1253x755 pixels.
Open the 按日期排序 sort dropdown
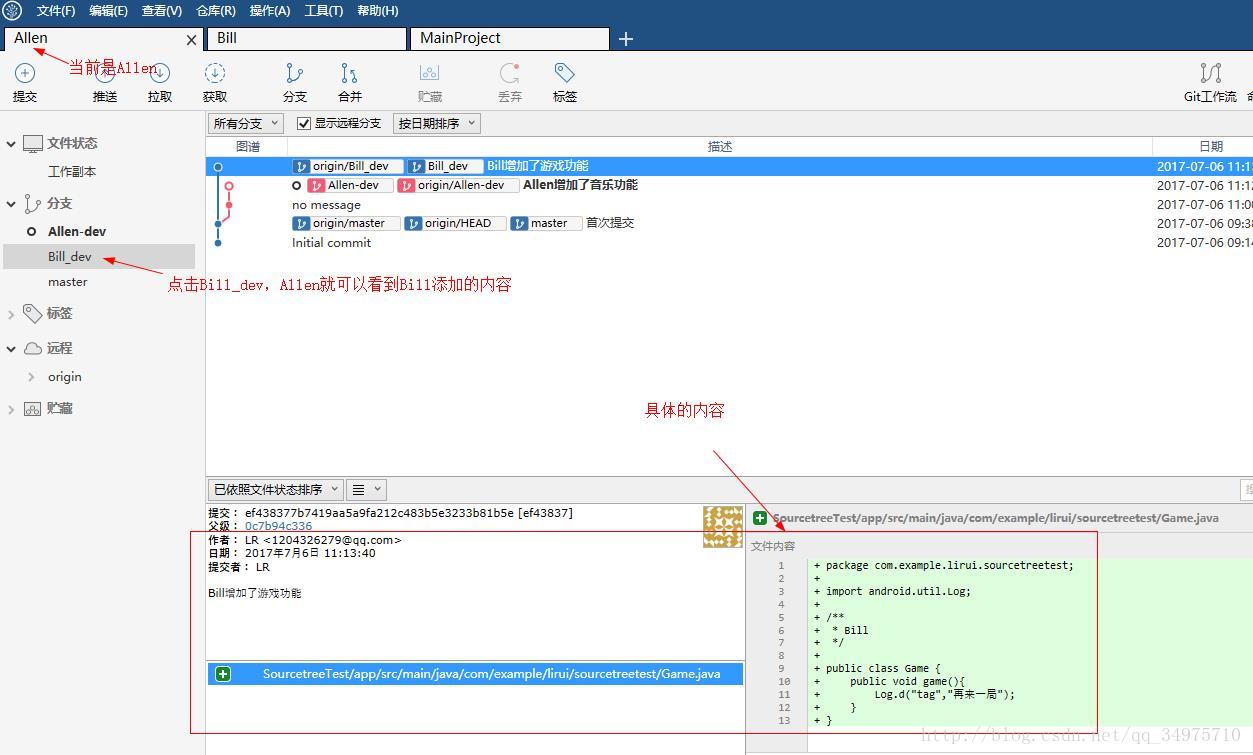(437, 123)
